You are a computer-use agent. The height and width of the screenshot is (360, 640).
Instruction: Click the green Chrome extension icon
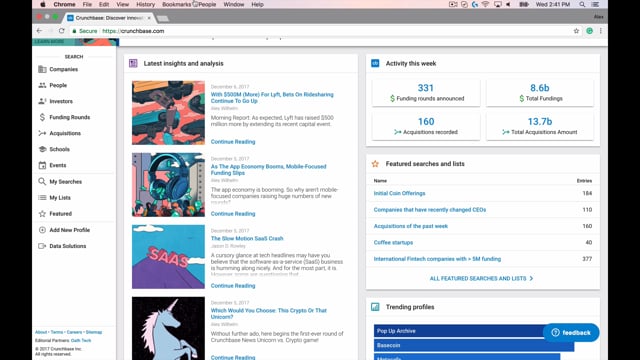[589, 31]
